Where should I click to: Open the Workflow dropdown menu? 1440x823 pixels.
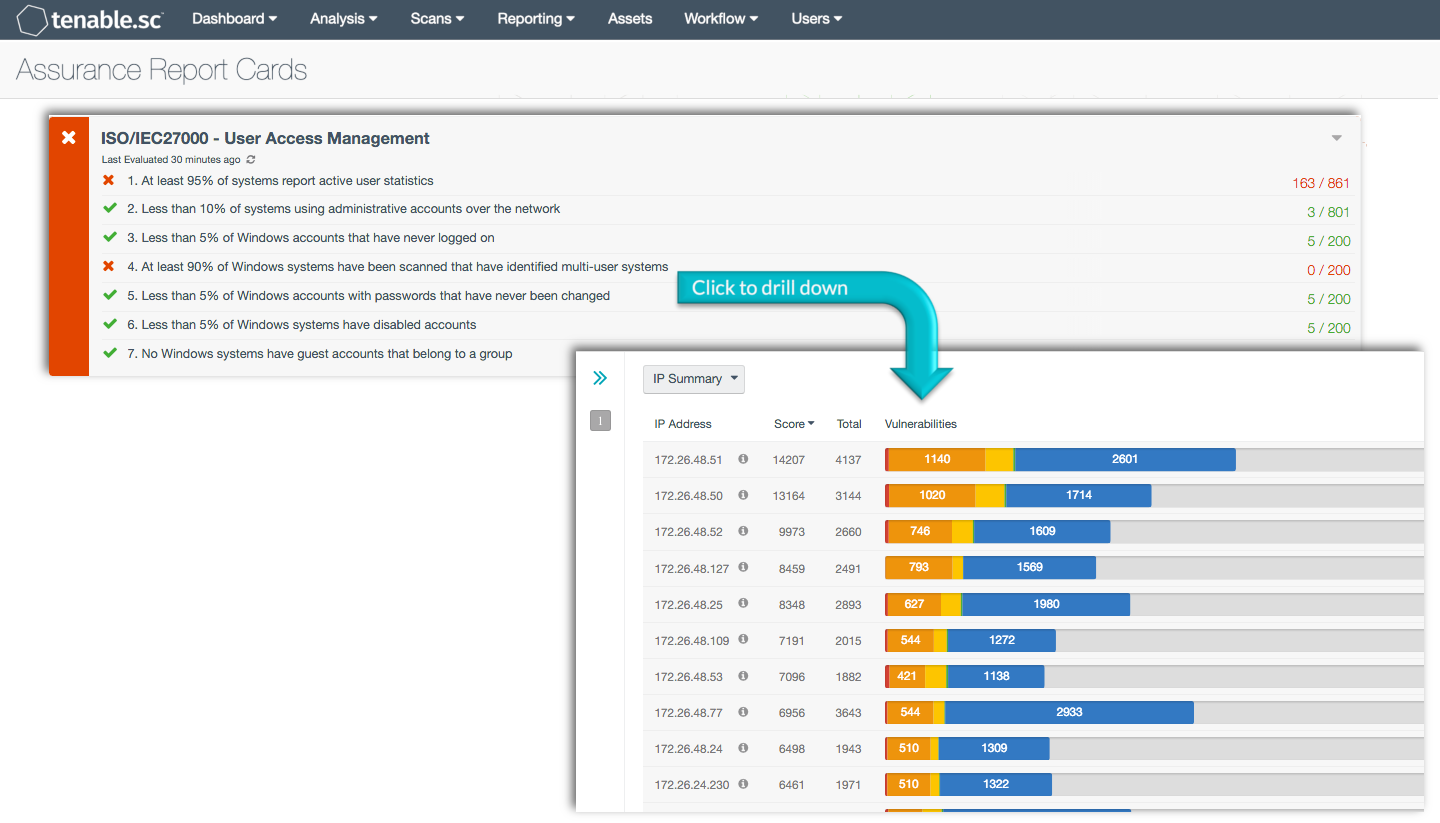[721, 19]
